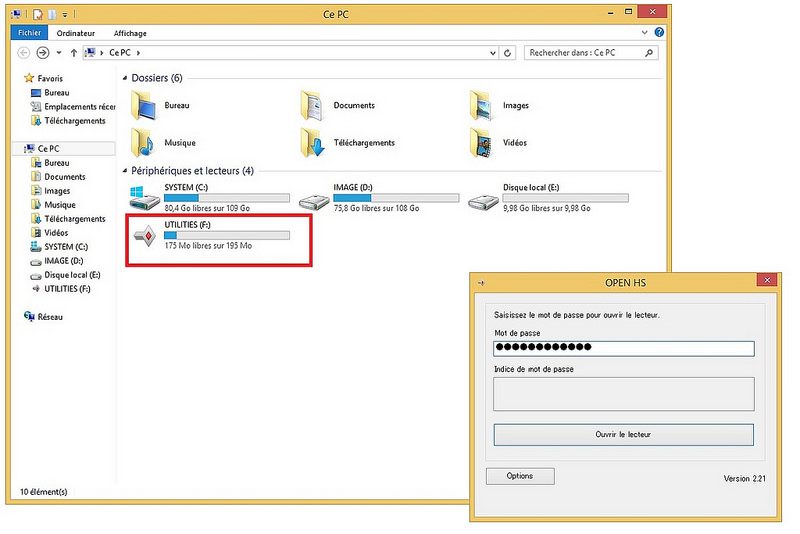Collapse the Périphériques et lecteurs section
Screen dimensions: 800x534
click(125, 171)
